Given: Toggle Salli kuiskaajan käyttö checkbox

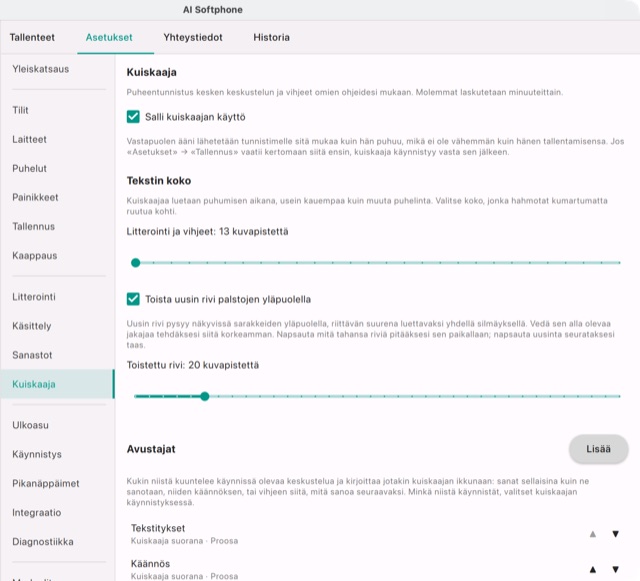Looking at the screenshot, I should click(x=133, y=117).
